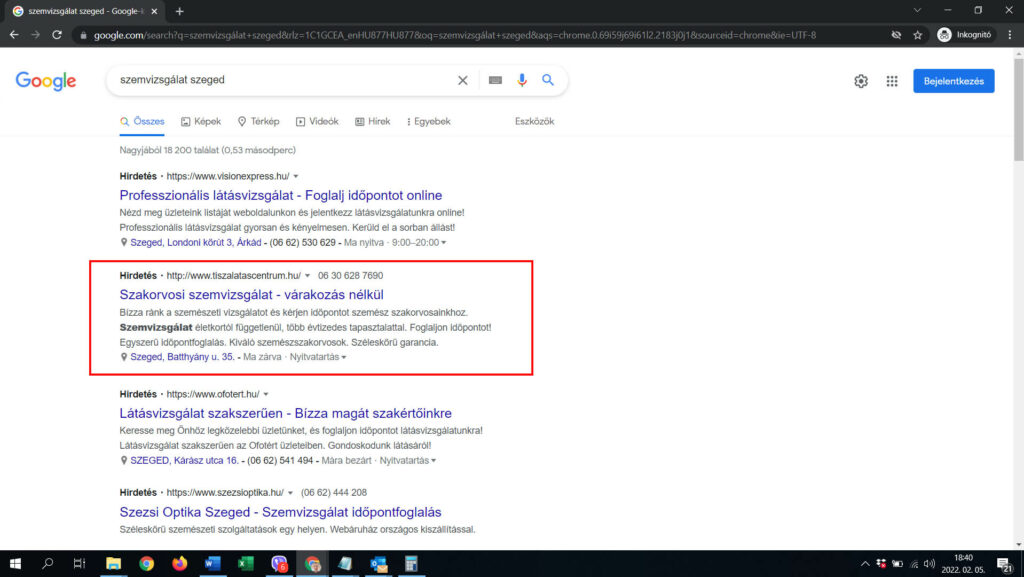Expand Nyitvatartás under Batthyány u. 35.
1024x577 pixels.
tap(318, 357)
